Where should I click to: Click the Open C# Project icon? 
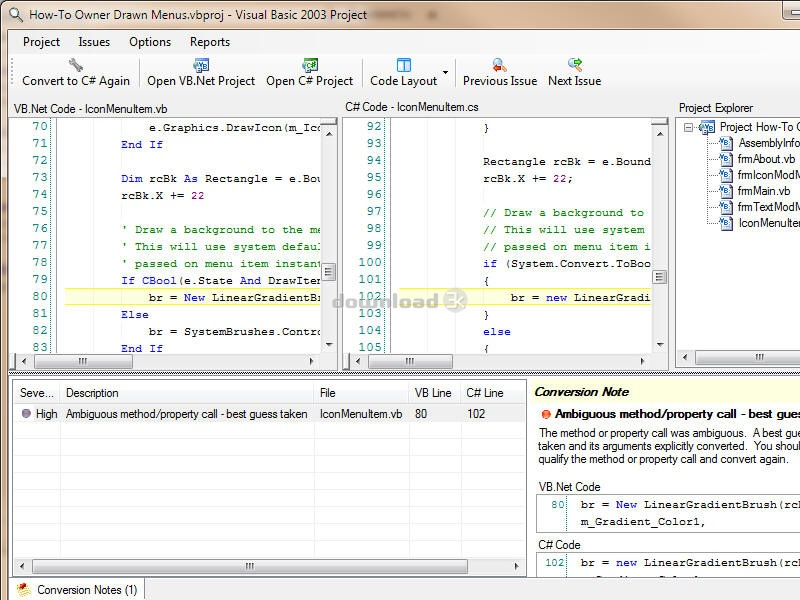pos(310,65)
